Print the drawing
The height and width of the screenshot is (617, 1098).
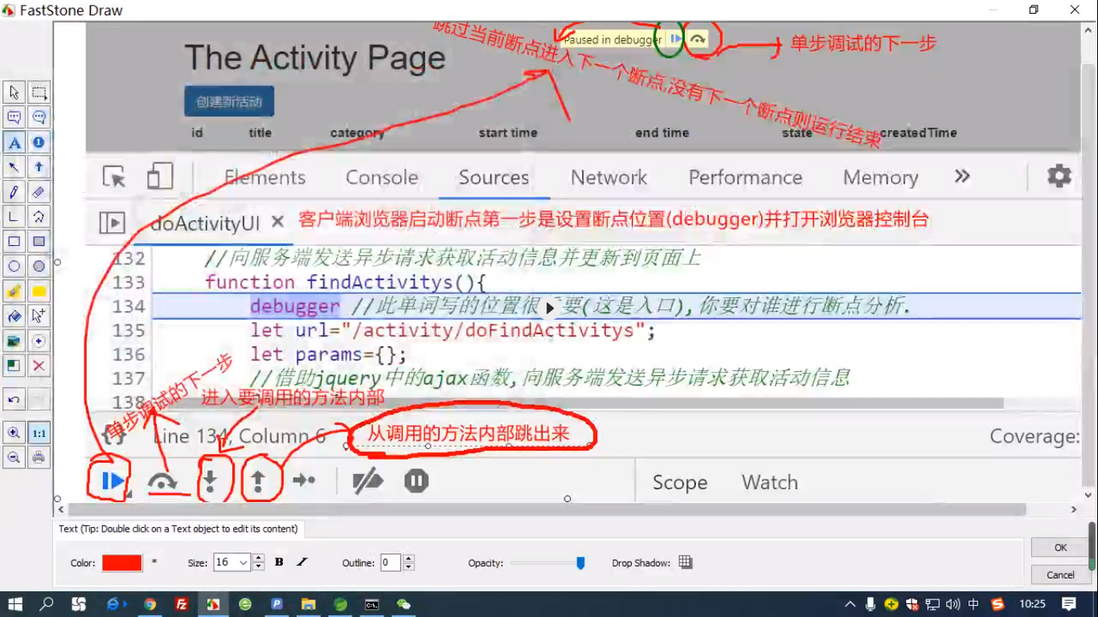[39, 457]
